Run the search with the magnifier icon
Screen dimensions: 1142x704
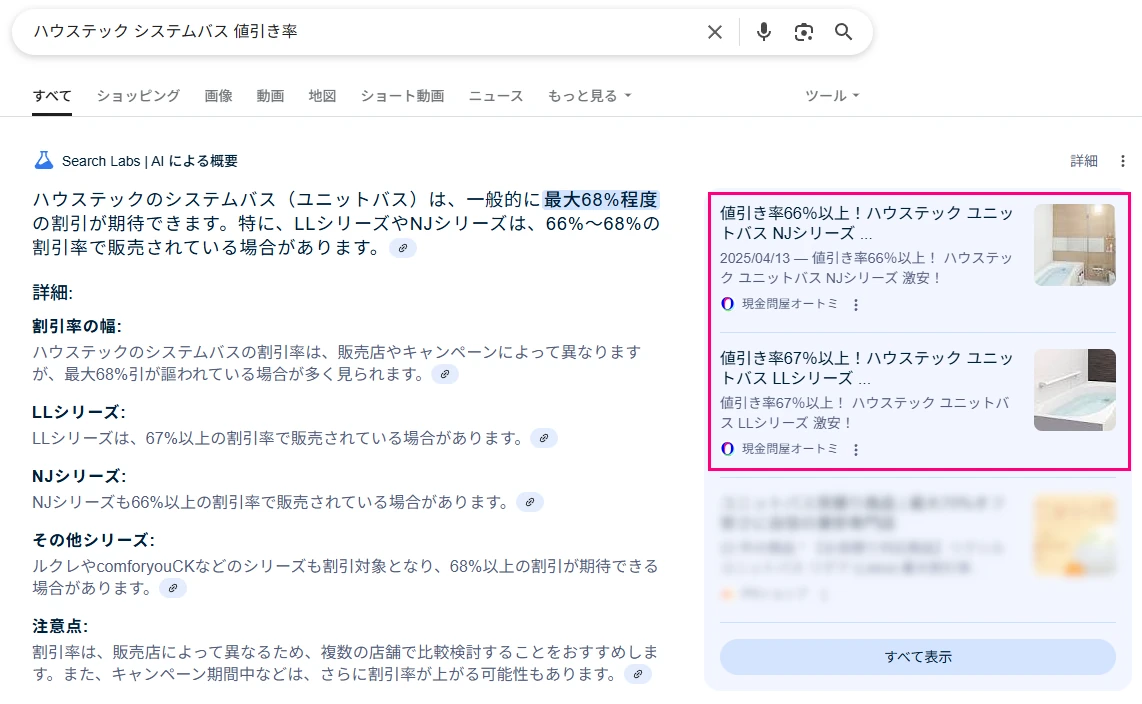tap(843, 32)
